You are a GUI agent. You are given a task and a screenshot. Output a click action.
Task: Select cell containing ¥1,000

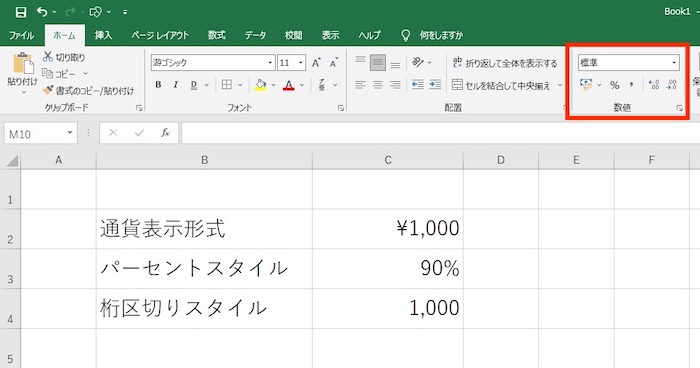pos(388,229)
